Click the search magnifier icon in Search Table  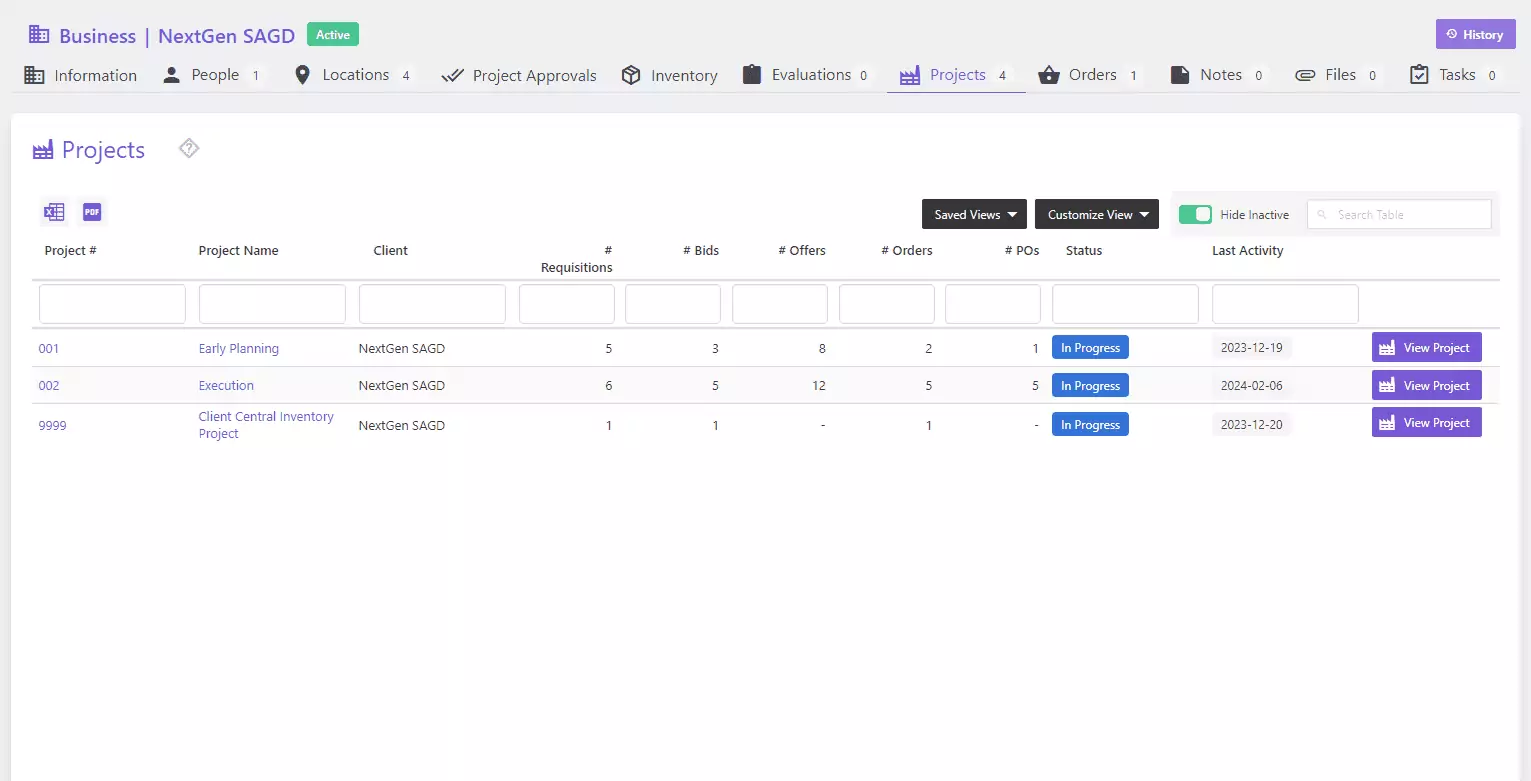pos(1323,215)
